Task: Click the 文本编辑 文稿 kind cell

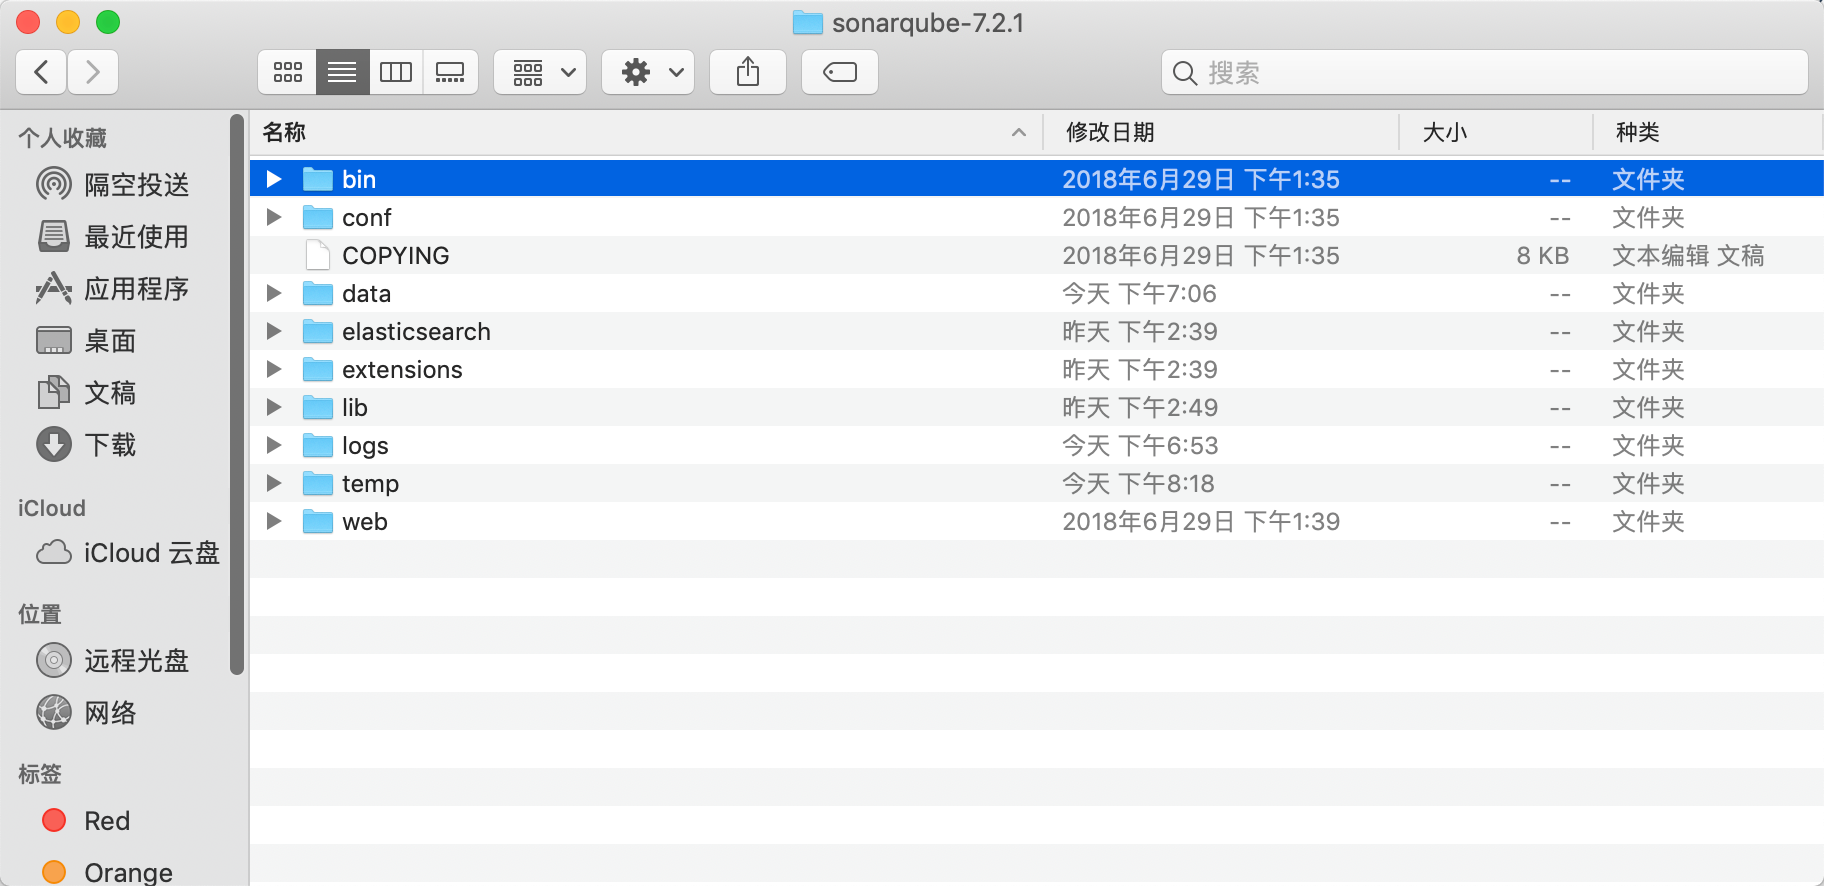Action: tap(1688, 255)
